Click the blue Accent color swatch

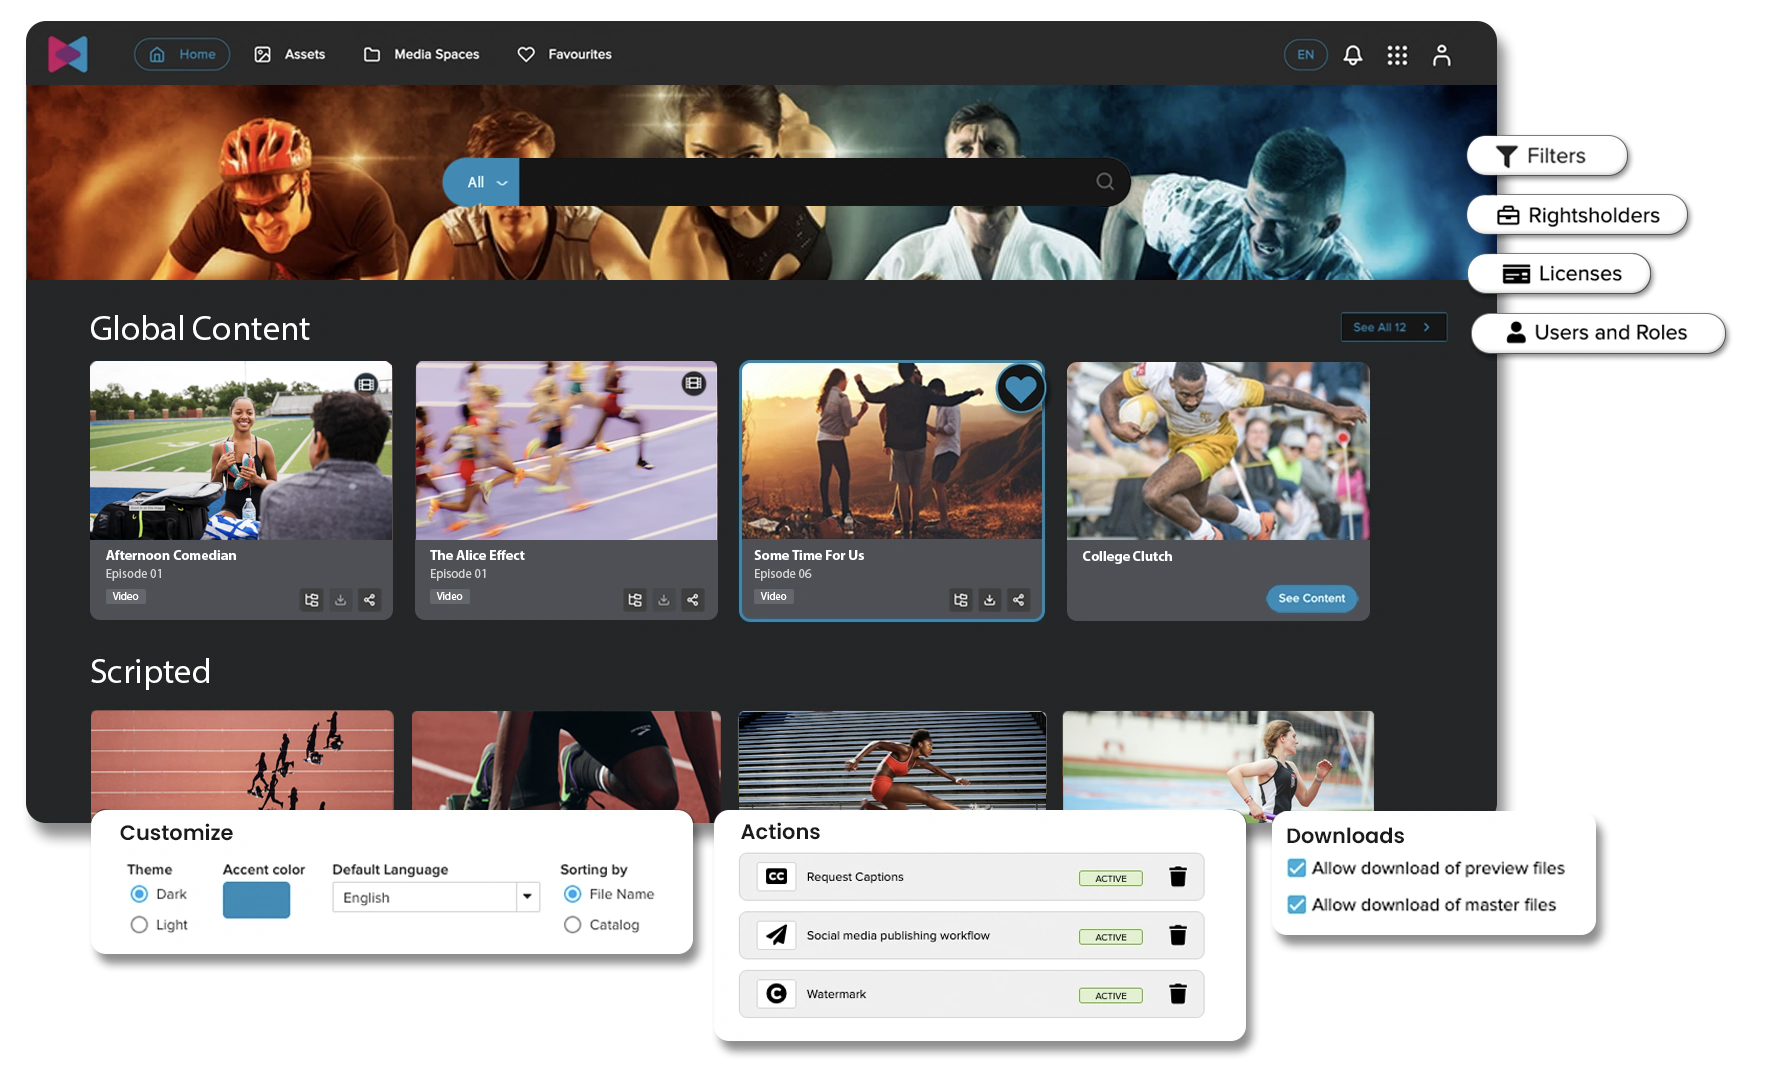[x=256, y=900]
